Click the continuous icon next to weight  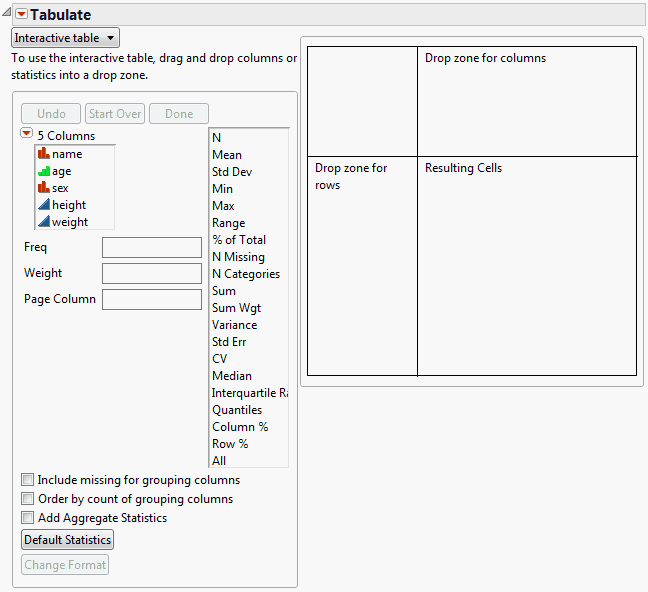tap(43, 222)
